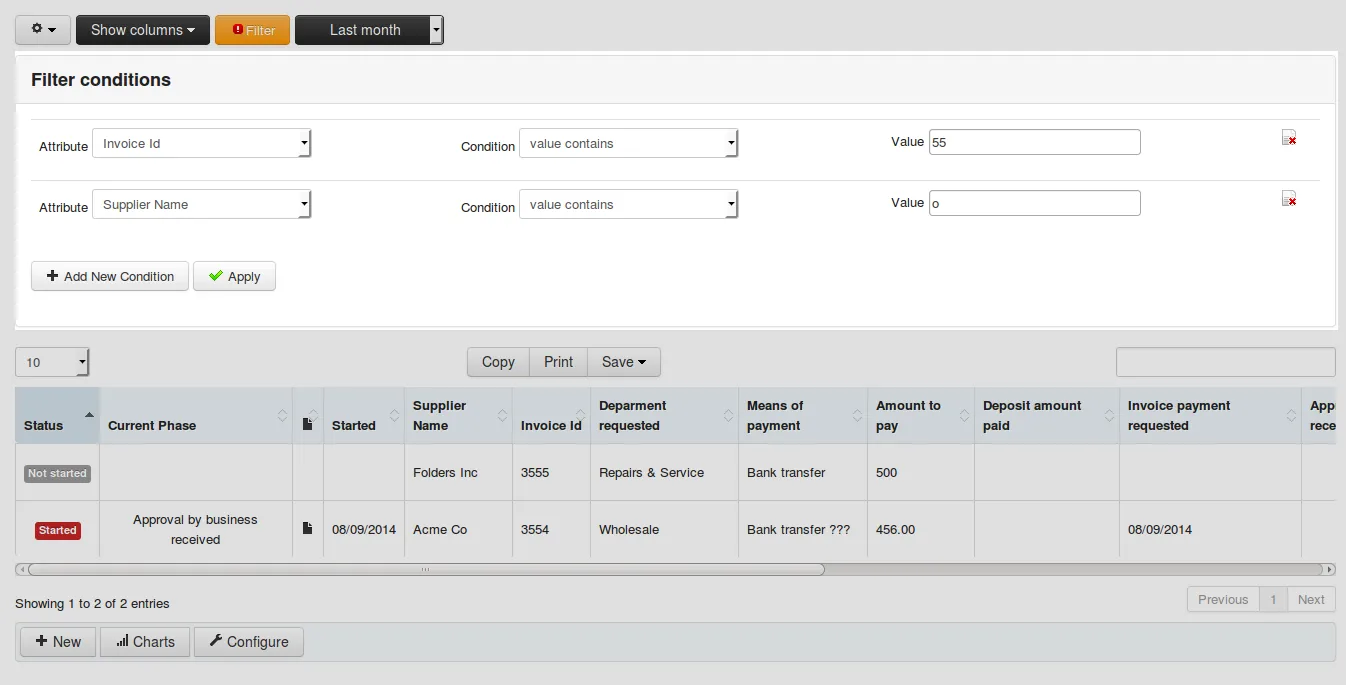Click the horizontal table scrollbar
This screenshot has width=1346, height=685.
[426, 569]
